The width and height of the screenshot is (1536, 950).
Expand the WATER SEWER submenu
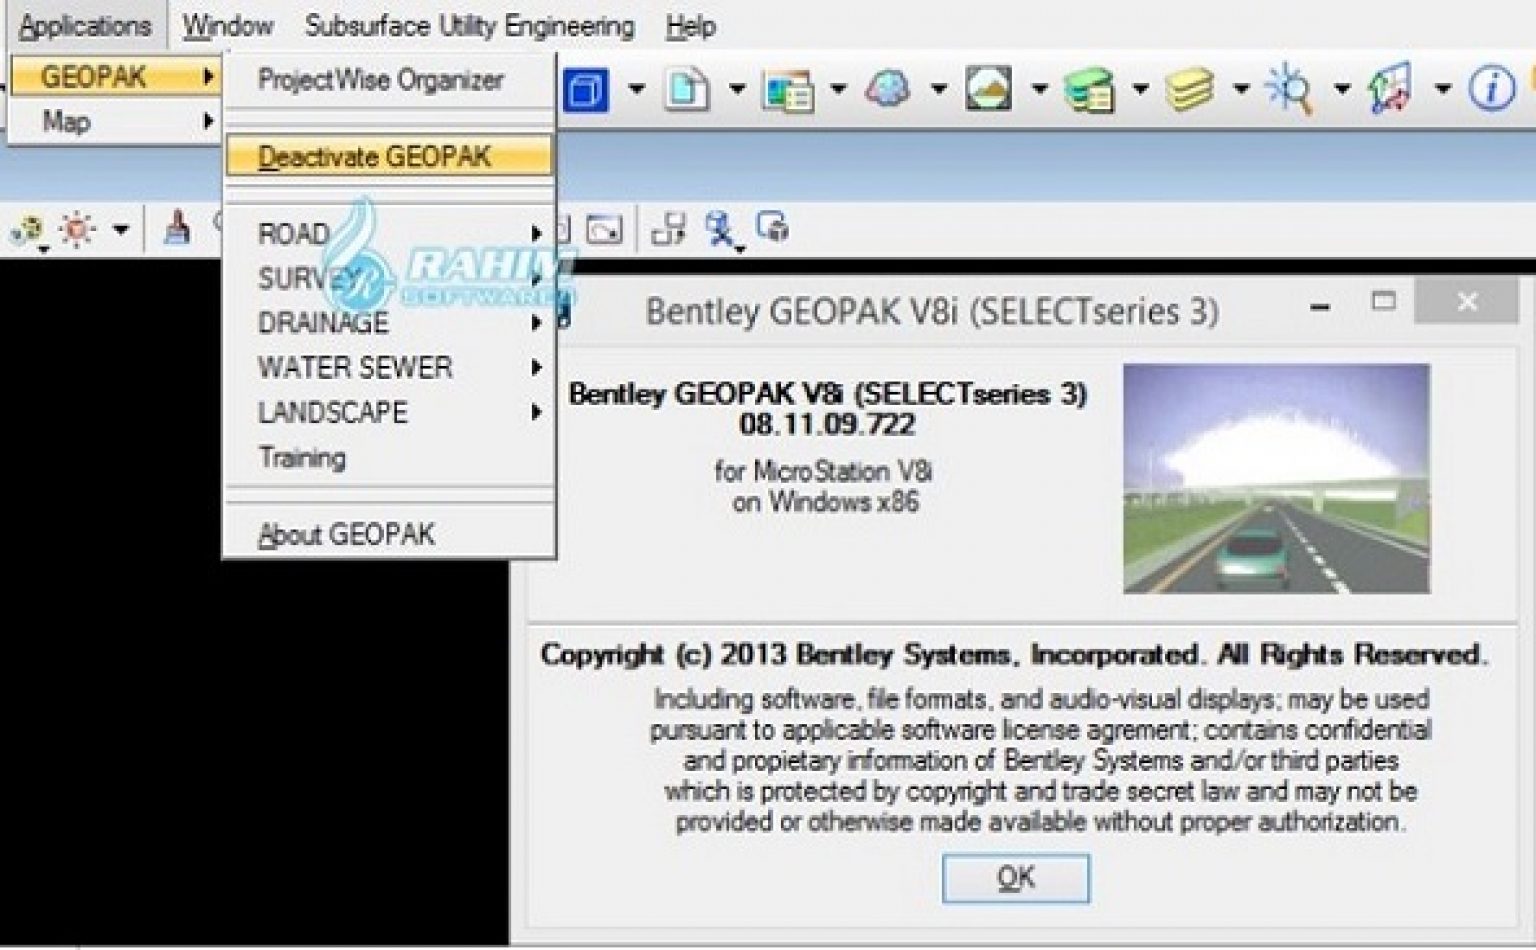tap(389, 368)
